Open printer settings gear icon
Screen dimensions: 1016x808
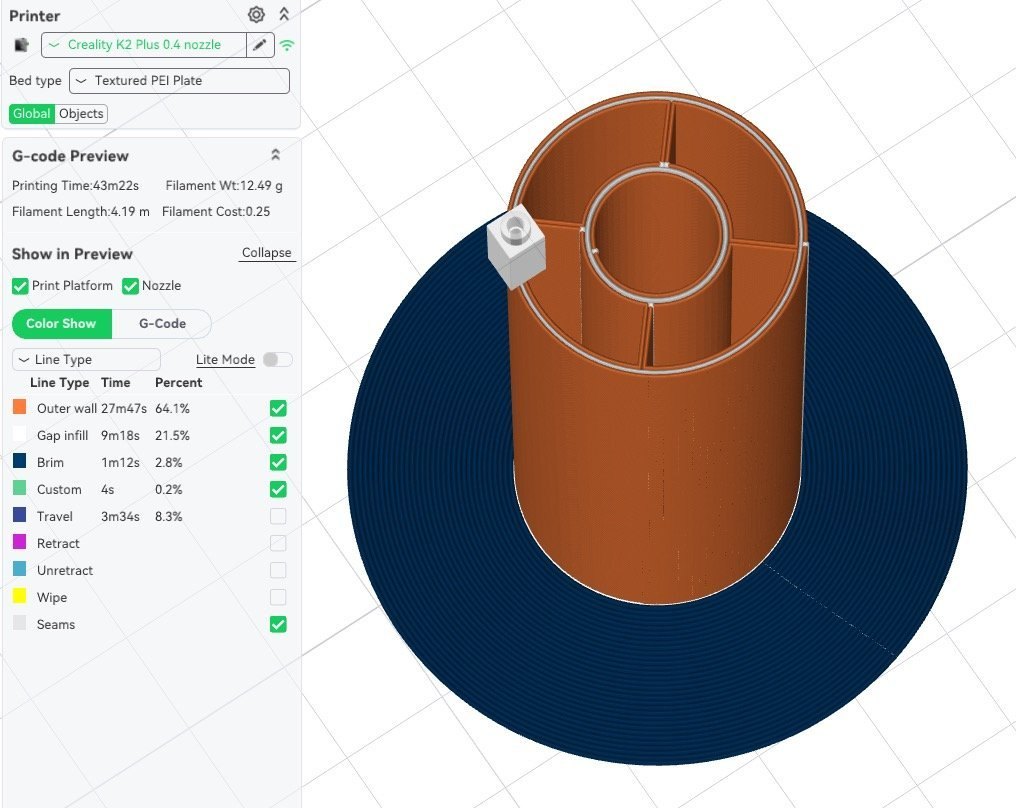[x=256, y=14]
